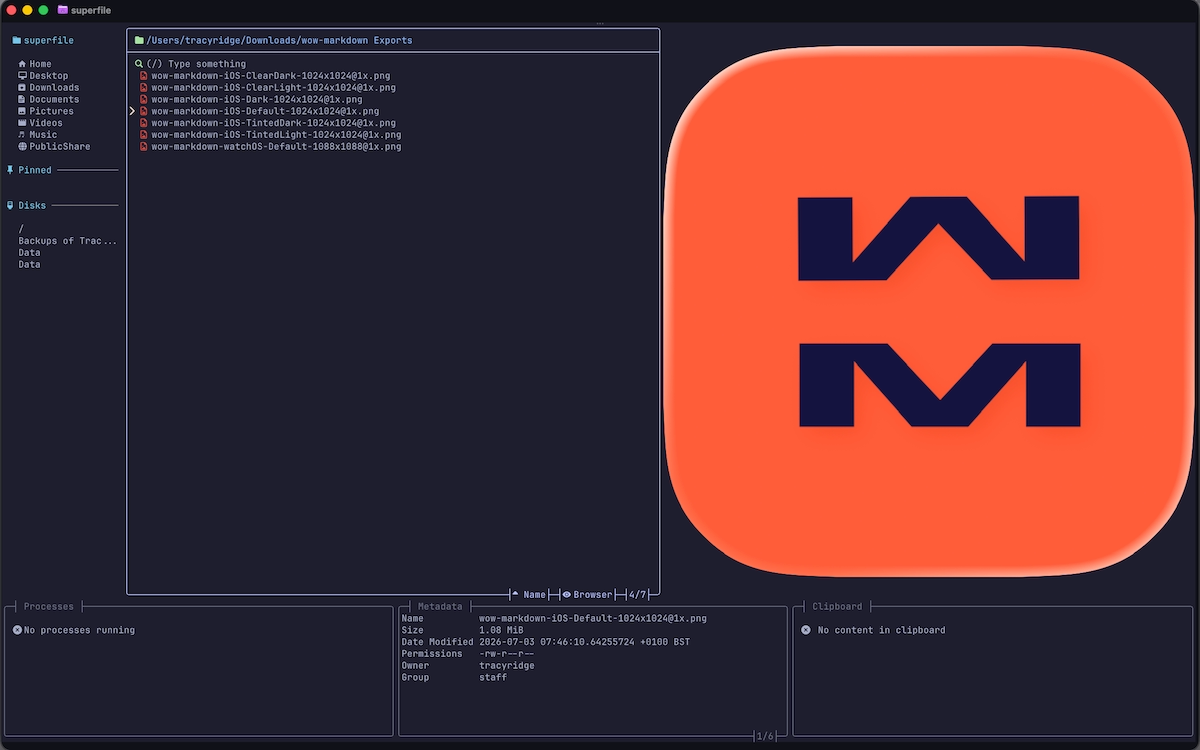Click the sort arrow icon beside Name
Screen dimensions: 1200x750
tap(515, 595)
